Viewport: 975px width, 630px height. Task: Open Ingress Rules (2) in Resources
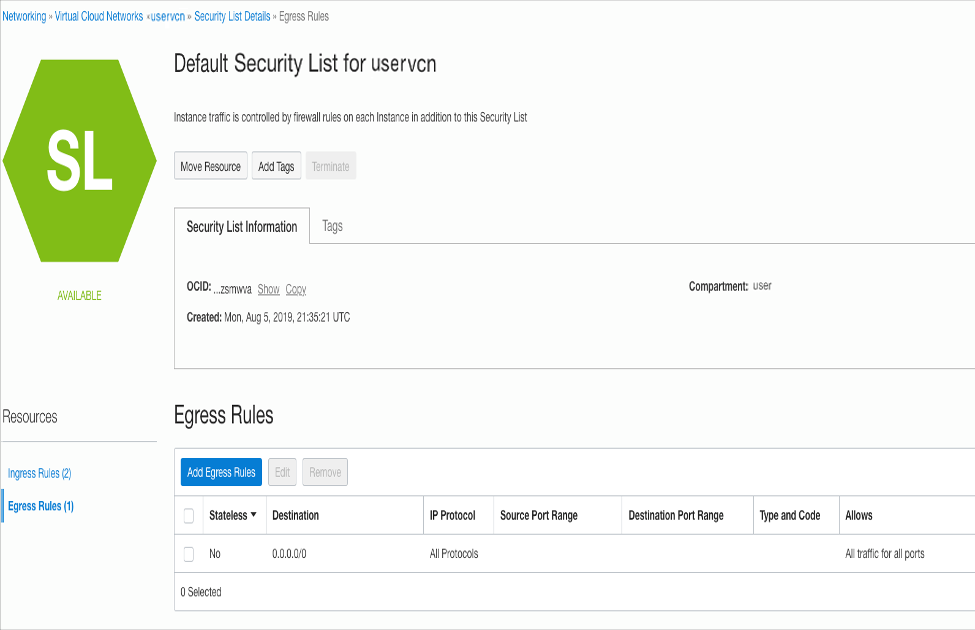click(39, 473)
